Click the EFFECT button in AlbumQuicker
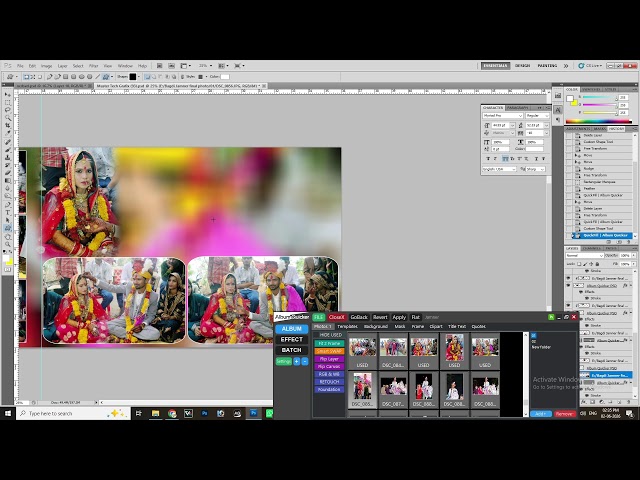Viewport: 640px width, 480px height. [x=291, y=340]
